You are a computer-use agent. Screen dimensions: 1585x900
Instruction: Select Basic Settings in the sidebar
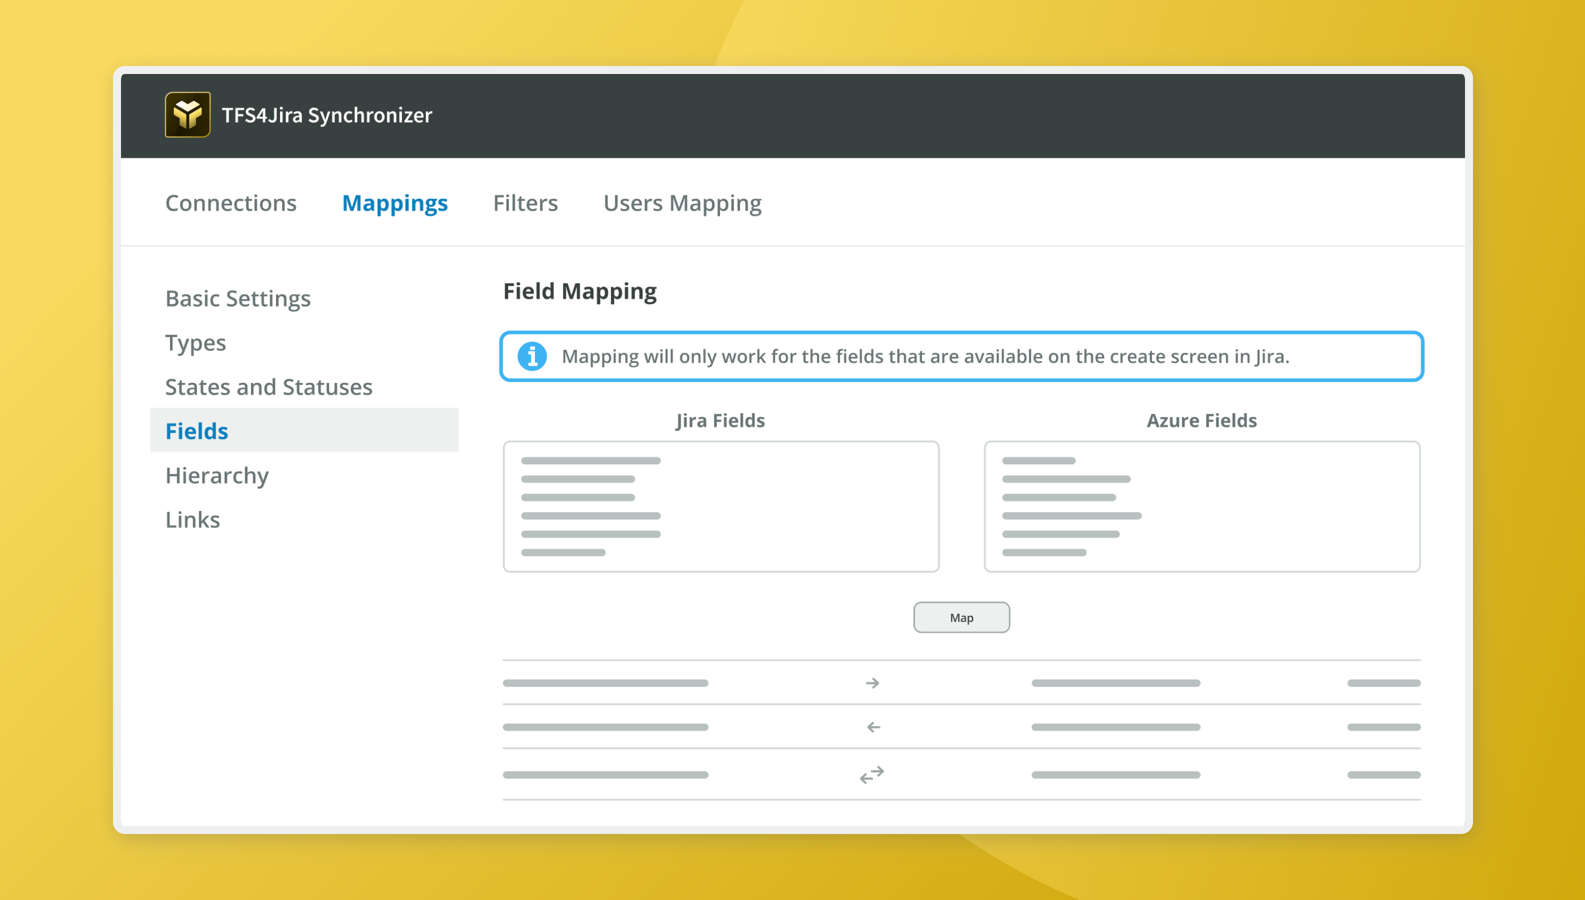click(x=238, y=299)
